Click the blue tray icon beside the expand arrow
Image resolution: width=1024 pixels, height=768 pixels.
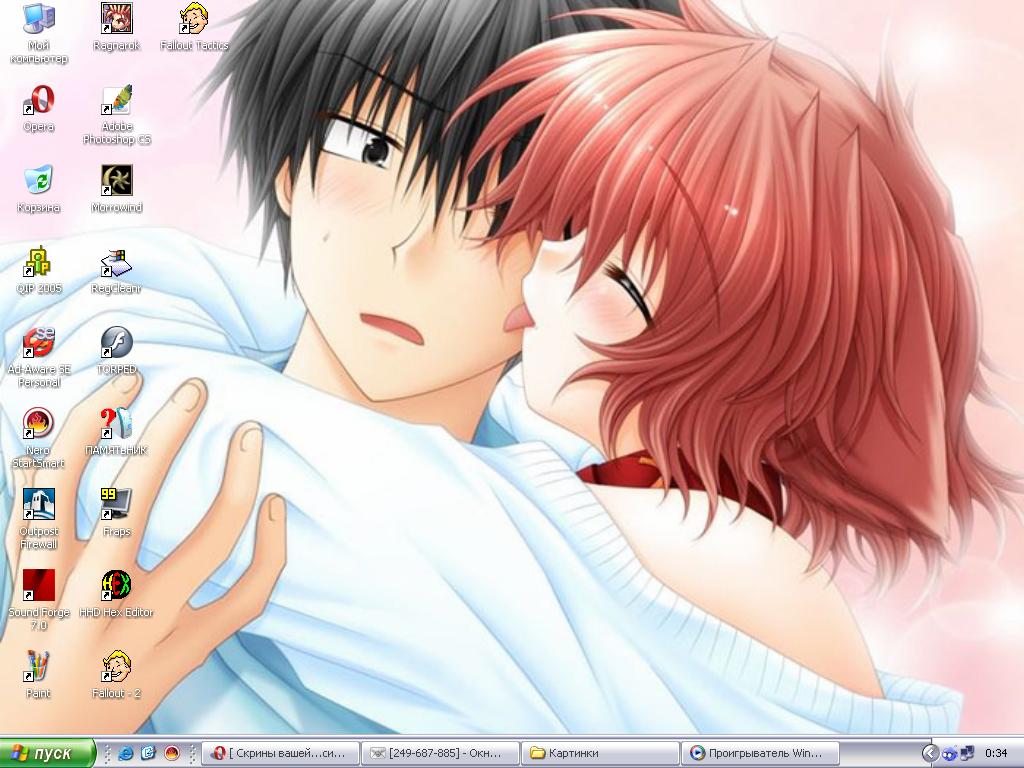[x=950, y=754]
